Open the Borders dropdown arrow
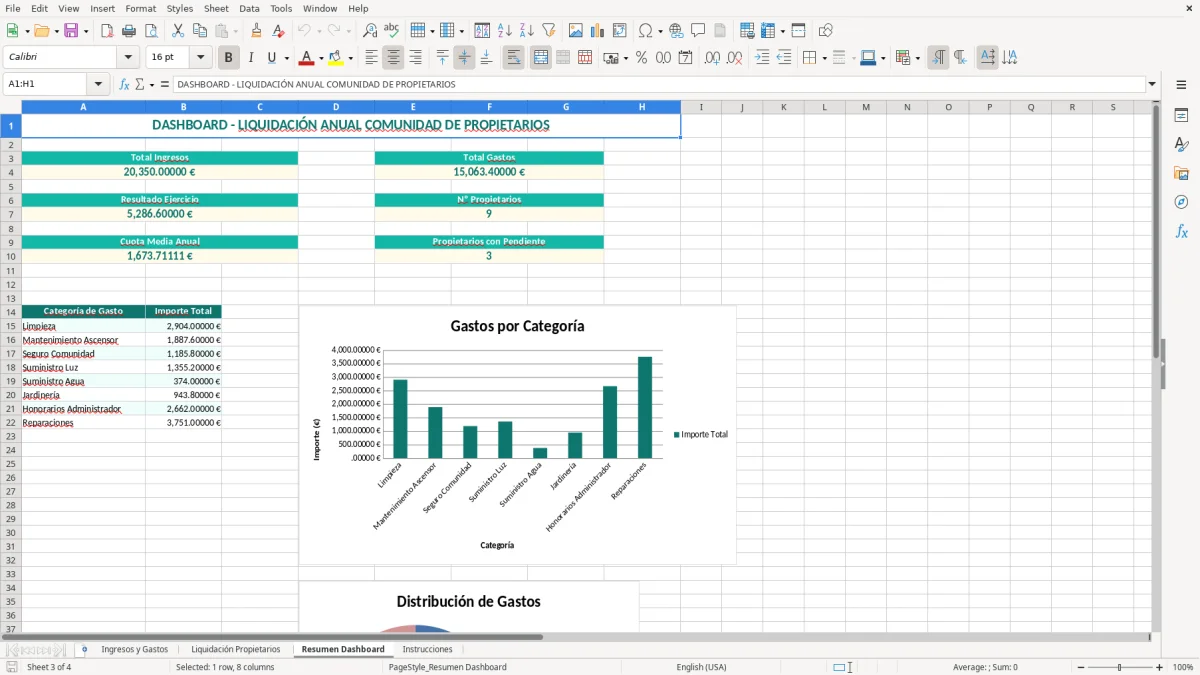The width and height of the screenshot is (1200, 675). point(824,58)
